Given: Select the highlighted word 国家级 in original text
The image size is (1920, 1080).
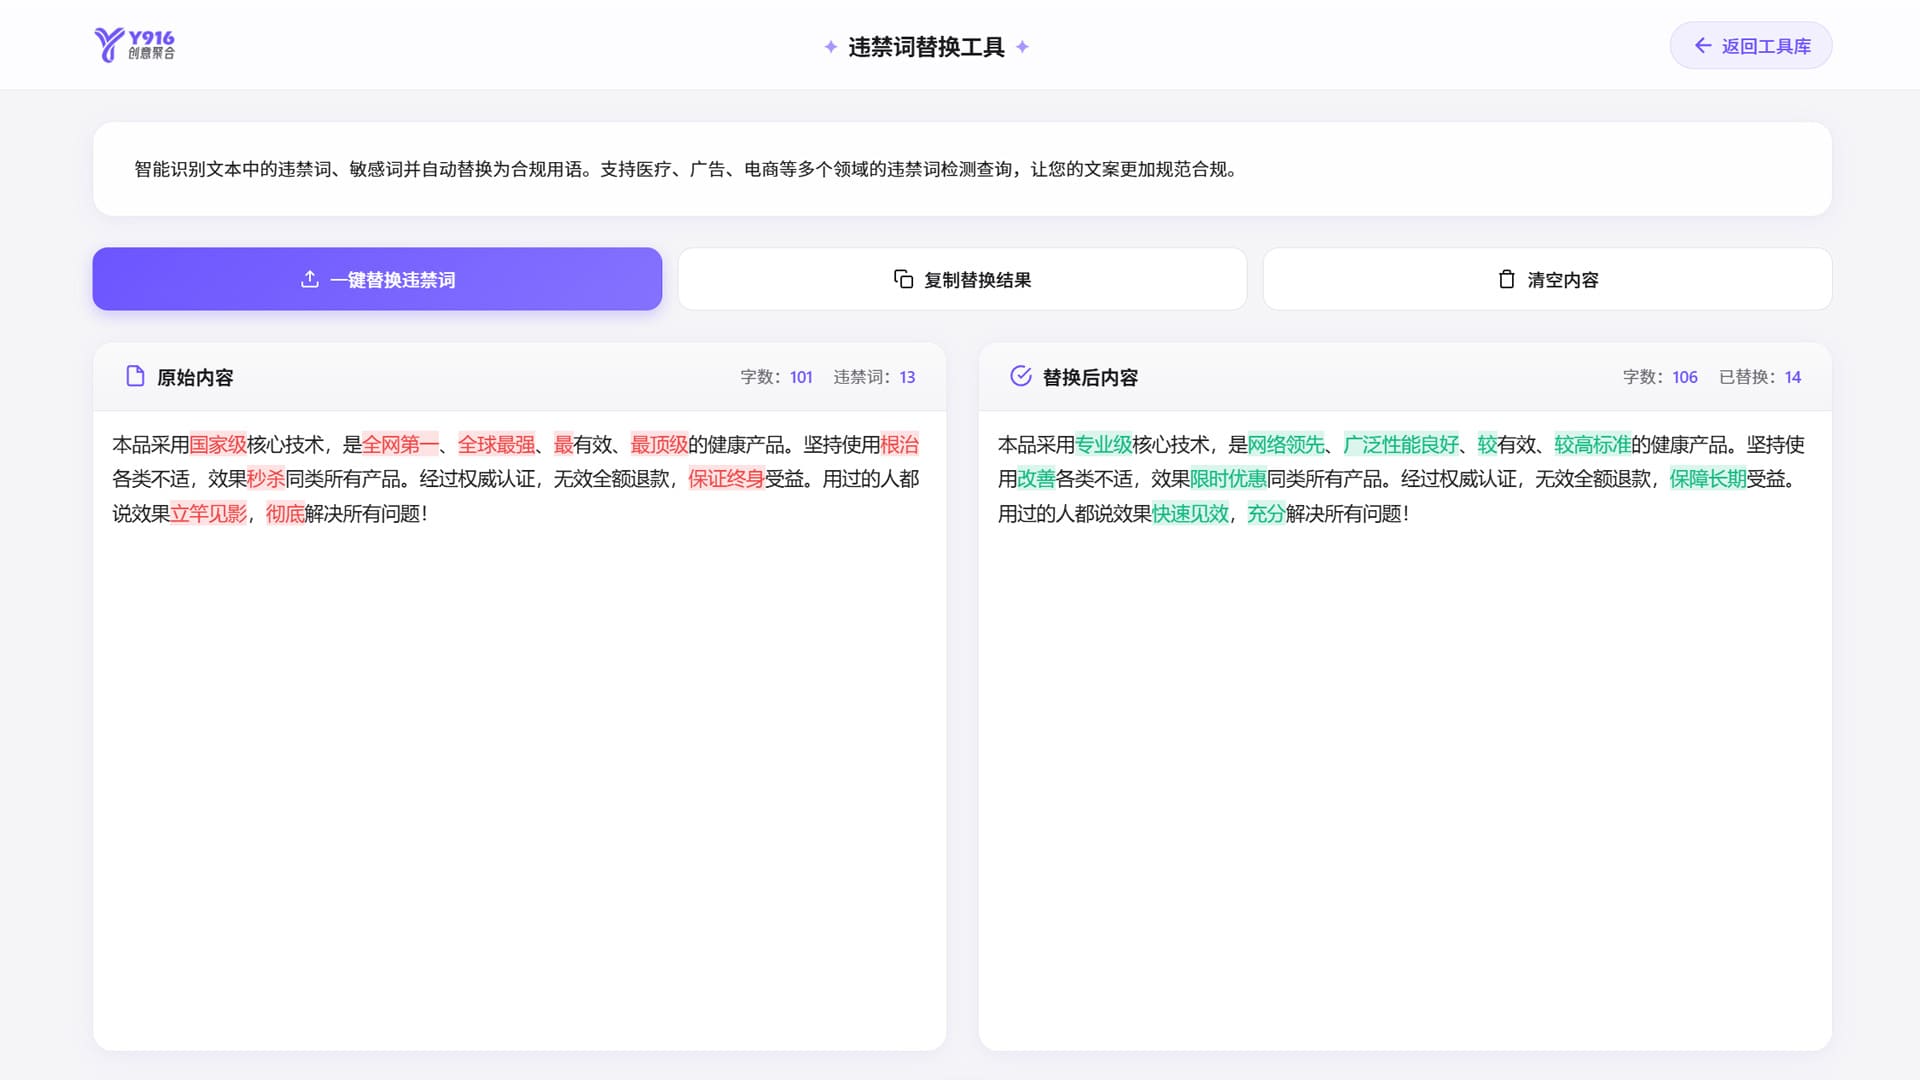Looking at the screenshot, I should point(219,445).
